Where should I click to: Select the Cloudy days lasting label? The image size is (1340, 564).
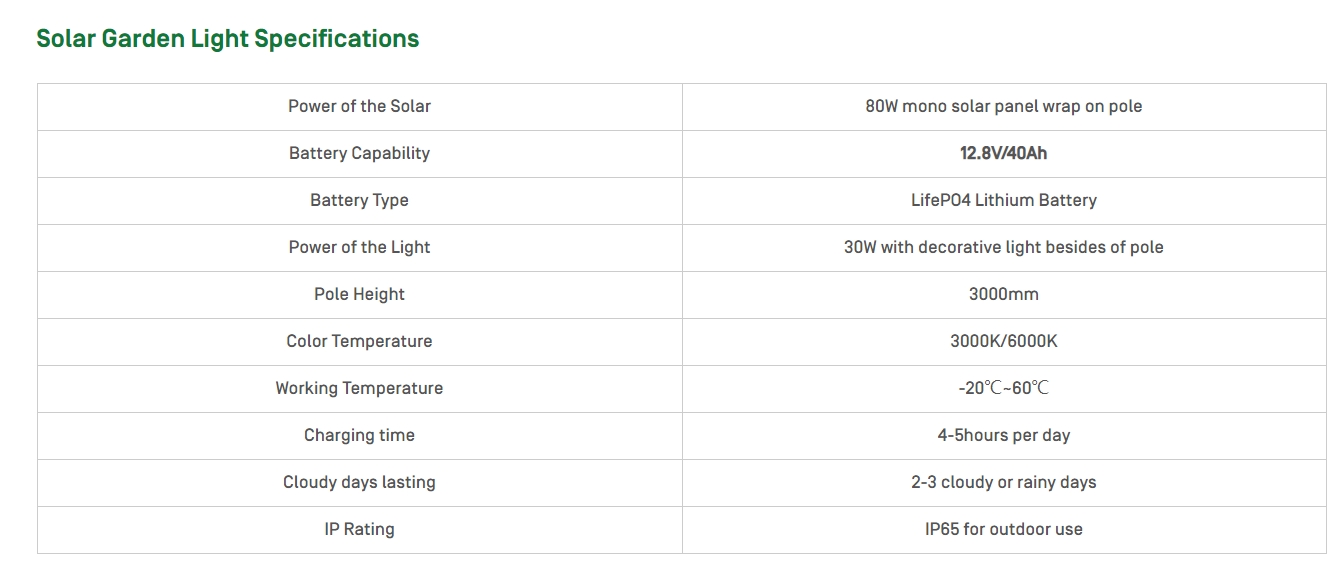(x=359, y=482)
